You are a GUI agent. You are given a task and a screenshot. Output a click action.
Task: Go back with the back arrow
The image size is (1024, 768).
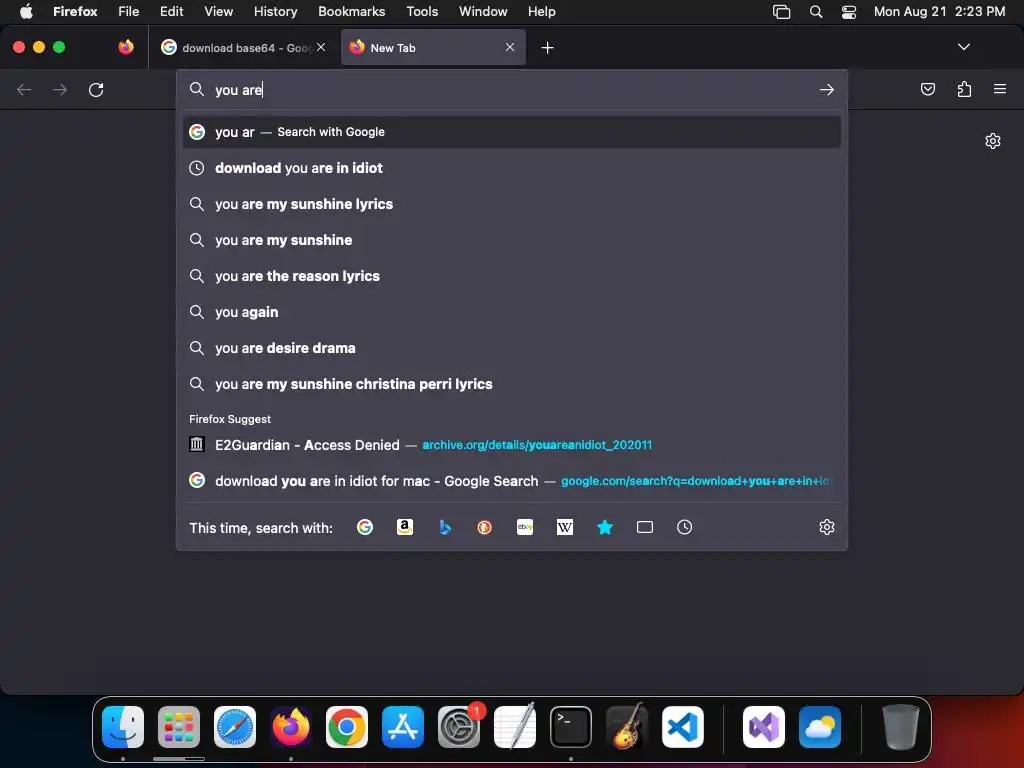point(24,89)
